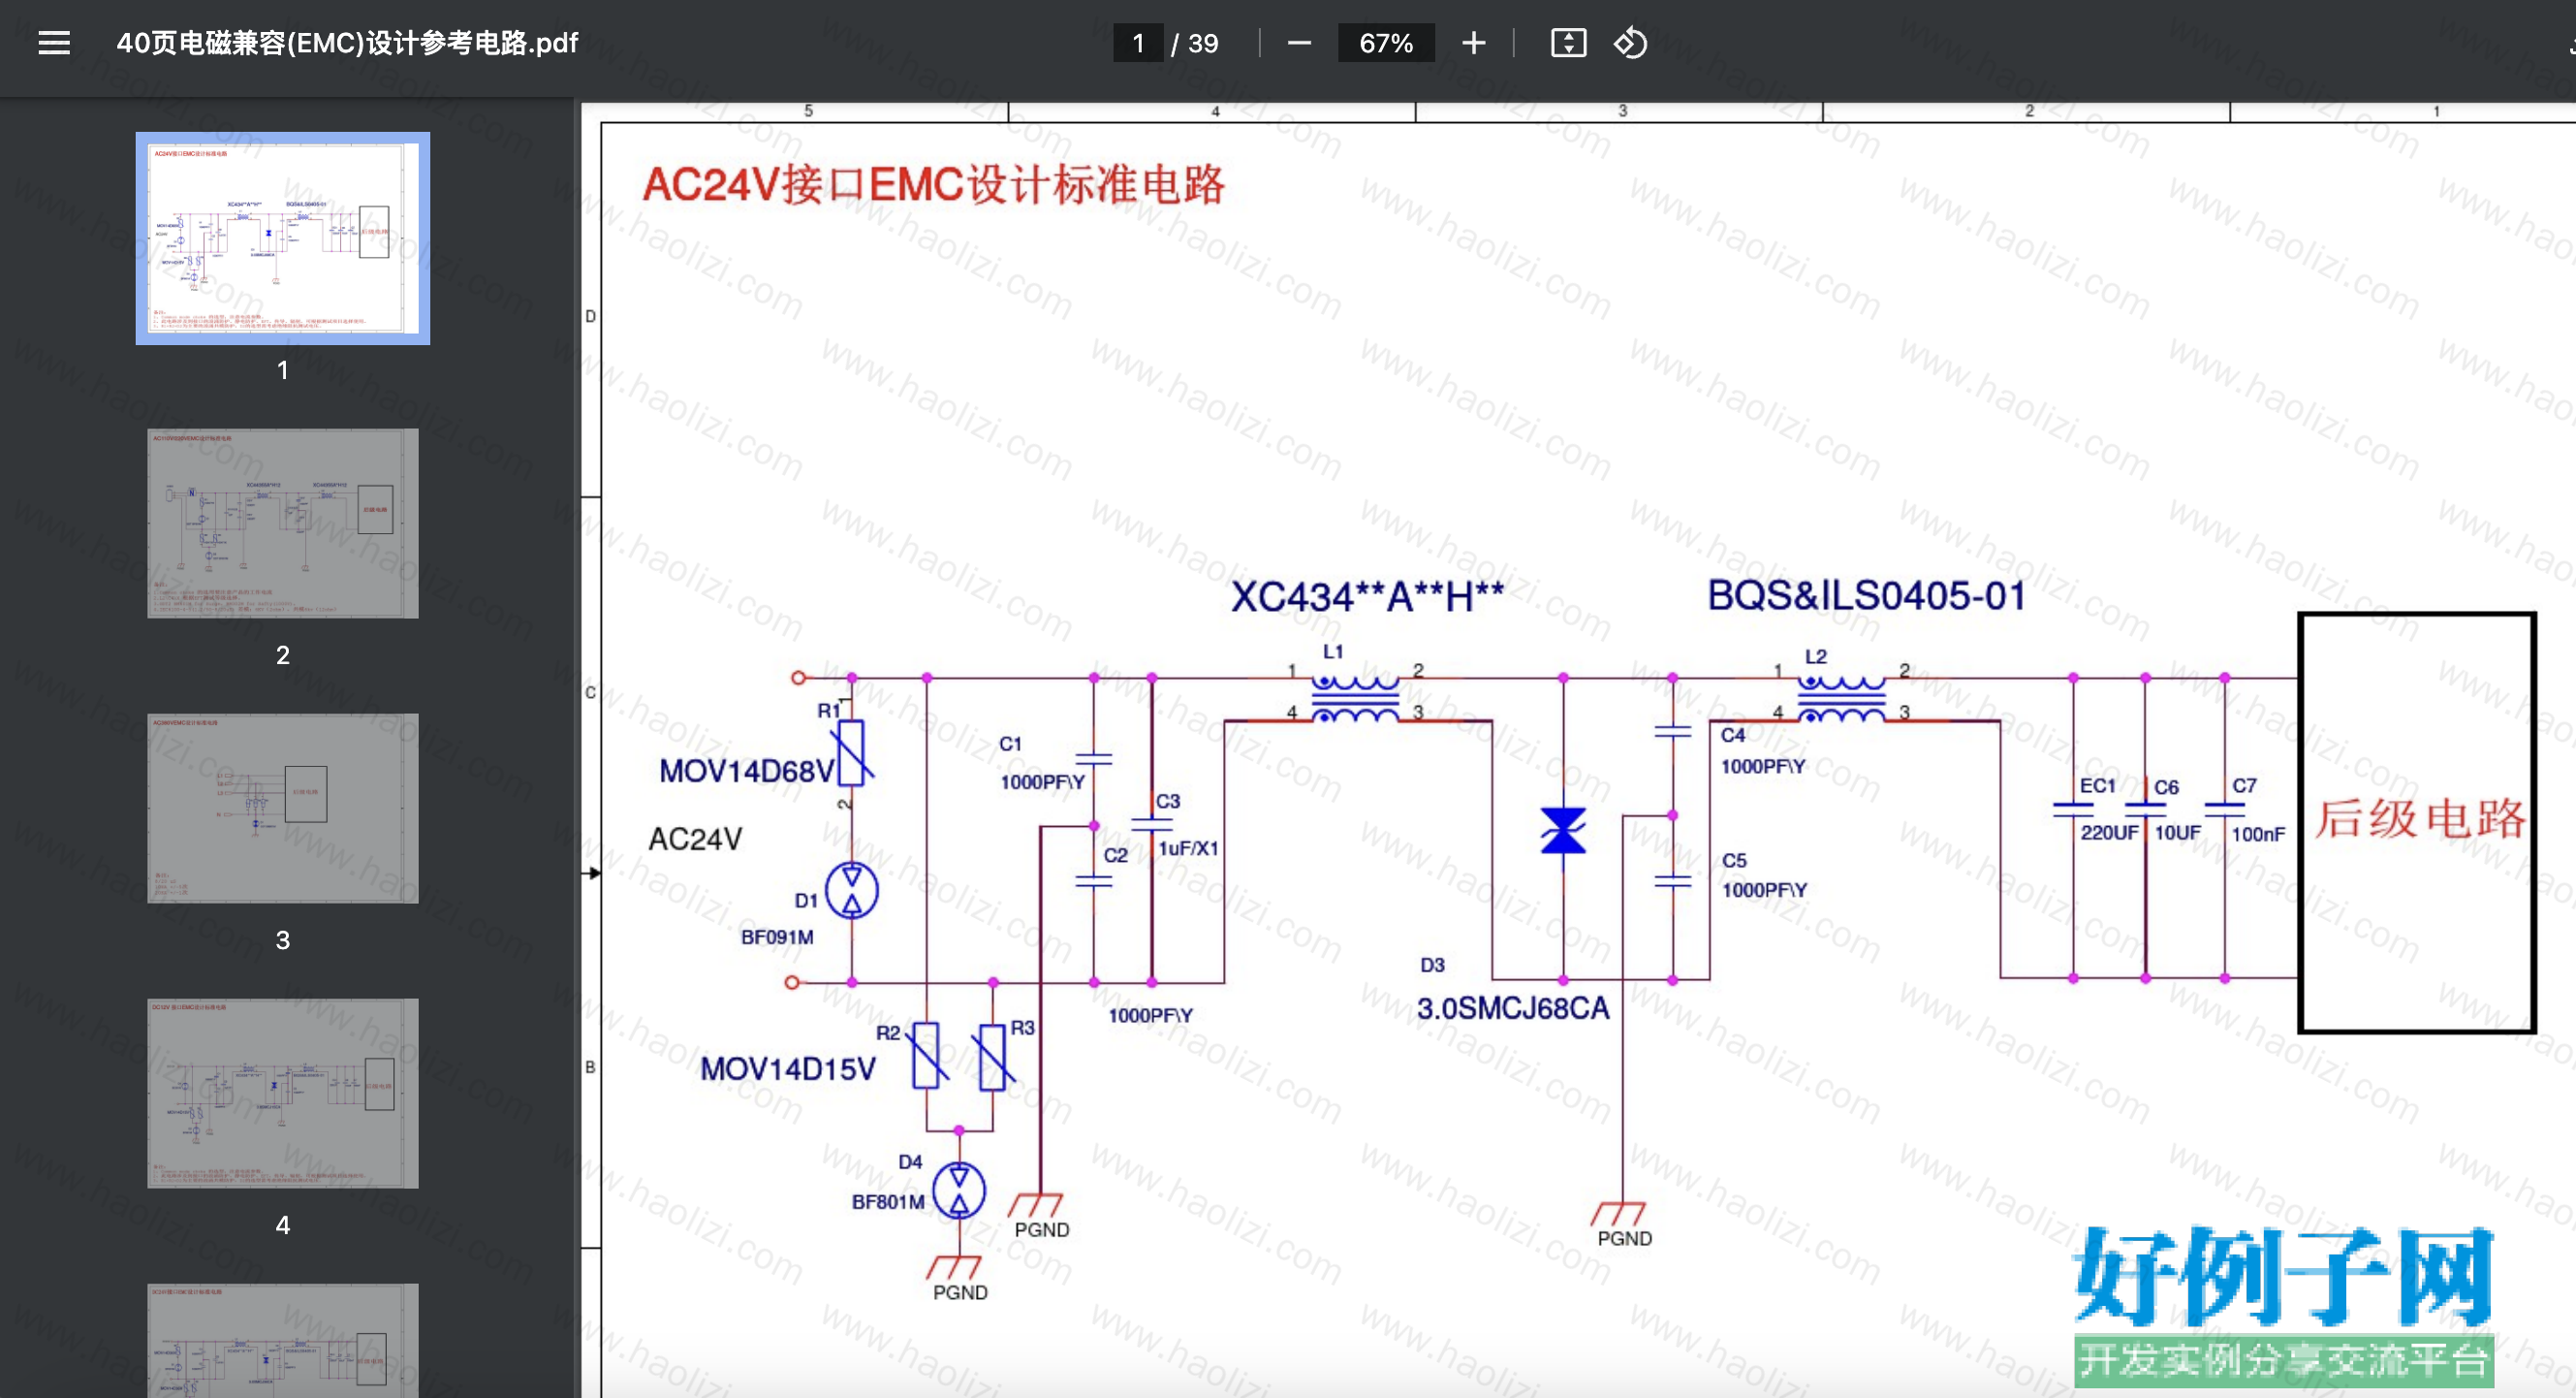Click the 10UF capacitor value

(2177, 833)
